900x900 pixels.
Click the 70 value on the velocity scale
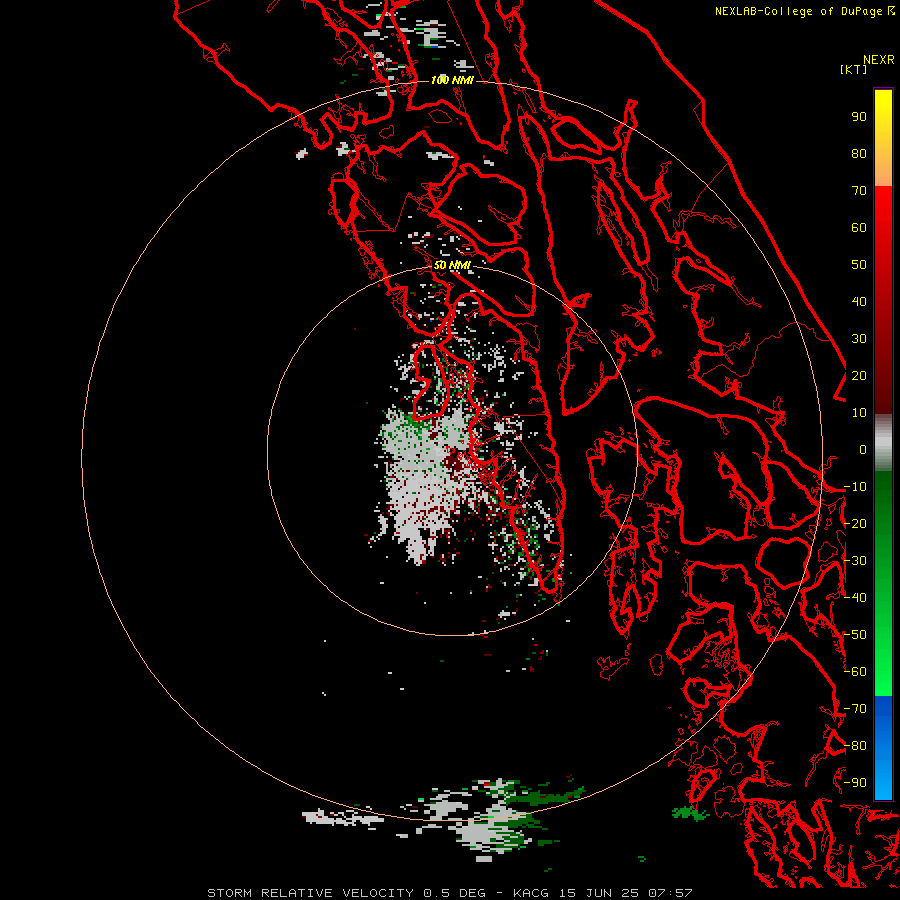859,191
